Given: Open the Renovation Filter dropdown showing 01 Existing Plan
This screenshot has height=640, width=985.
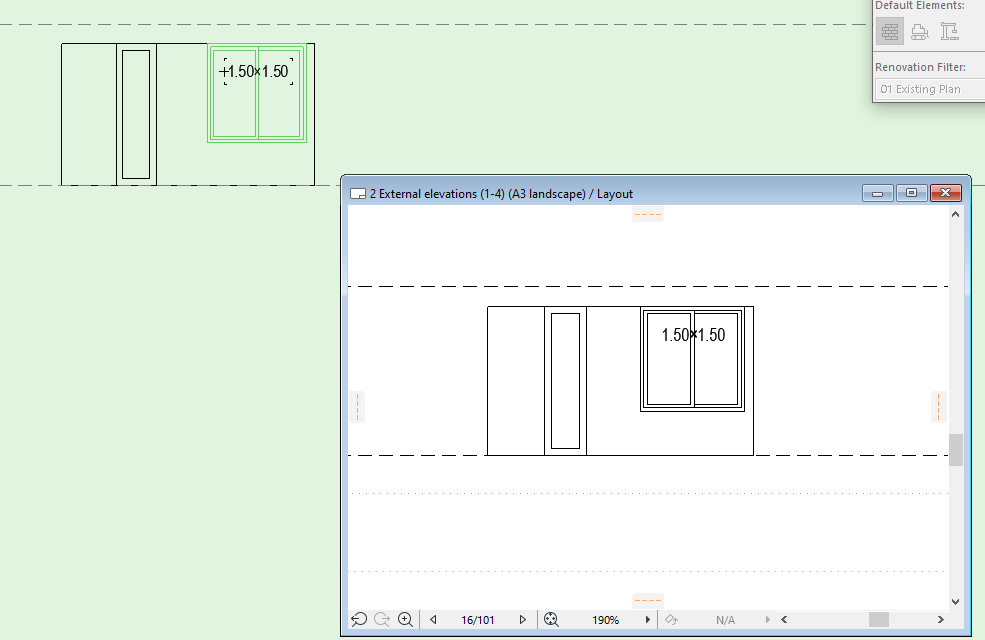Looking at the screenshot, I should [x=930, y=89].
